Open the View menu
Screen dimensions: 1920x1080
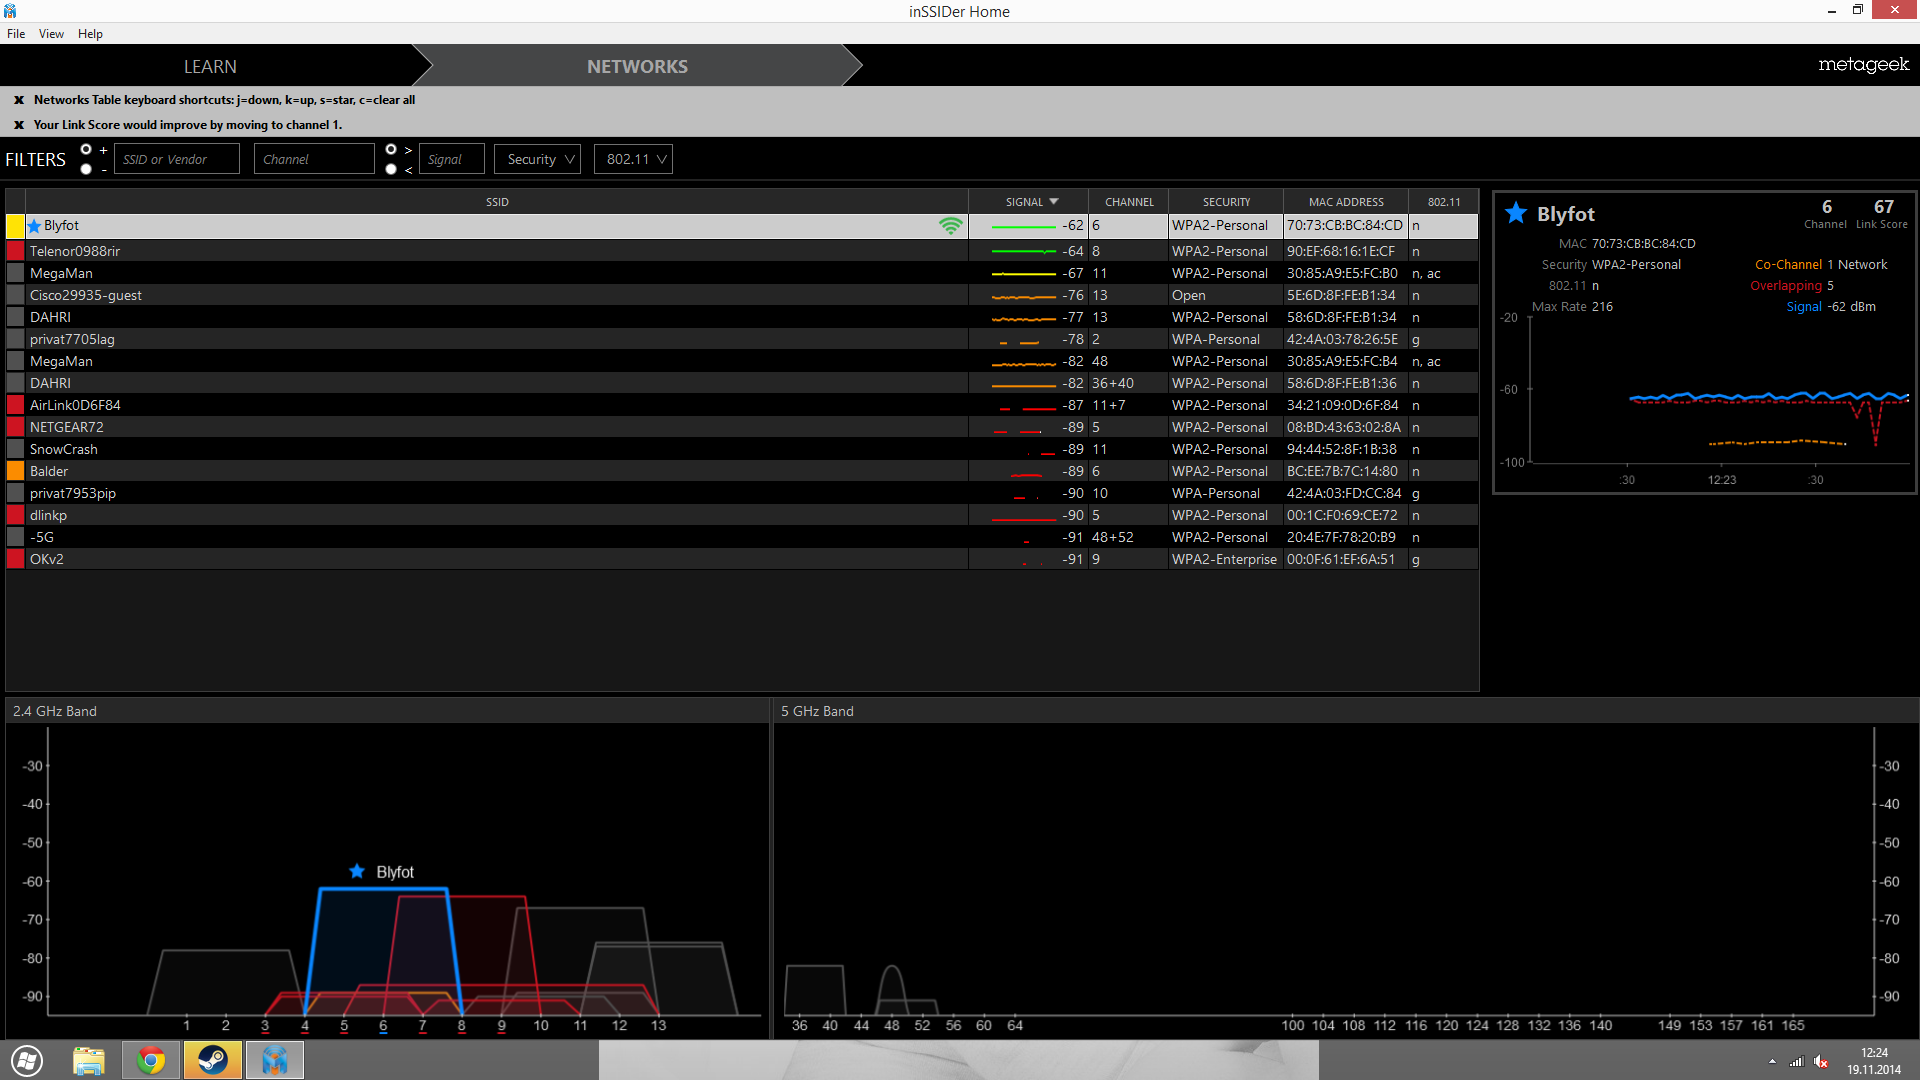[51, 34]
